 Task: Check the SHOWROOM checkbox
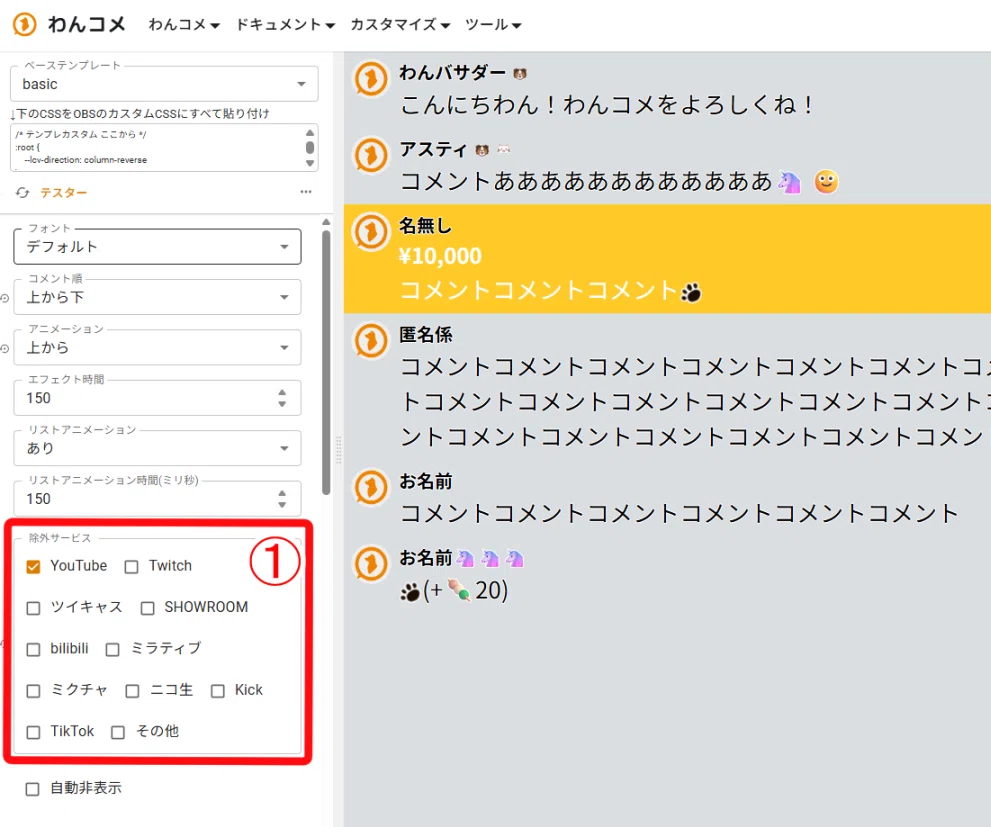[x=147, y=608]
